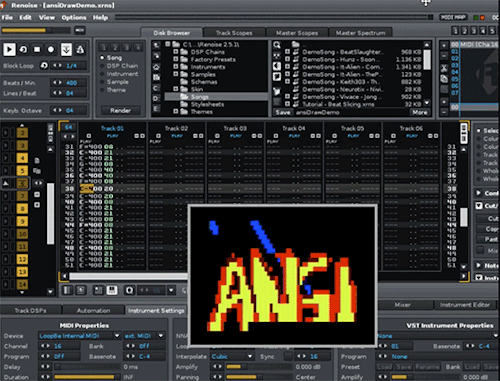Click Track 03 header
Viewport: 500px width, 381px height.
point(235,128)
